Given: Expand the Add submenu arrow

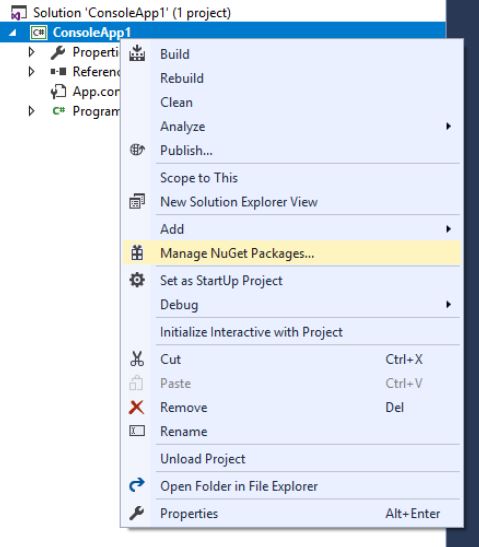Looking at the screenshot, I should point(449,229).
